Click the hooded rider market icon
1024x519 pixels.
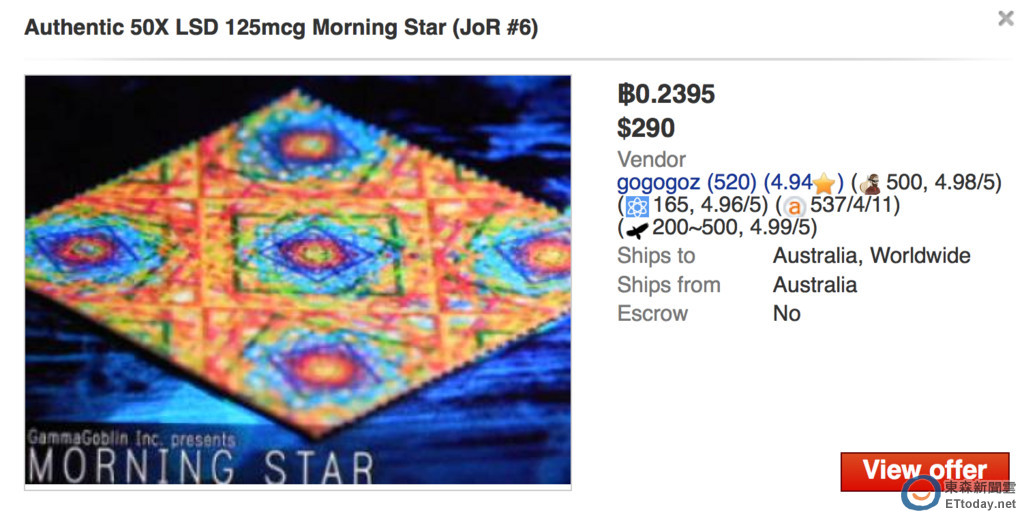coord(869,184)
